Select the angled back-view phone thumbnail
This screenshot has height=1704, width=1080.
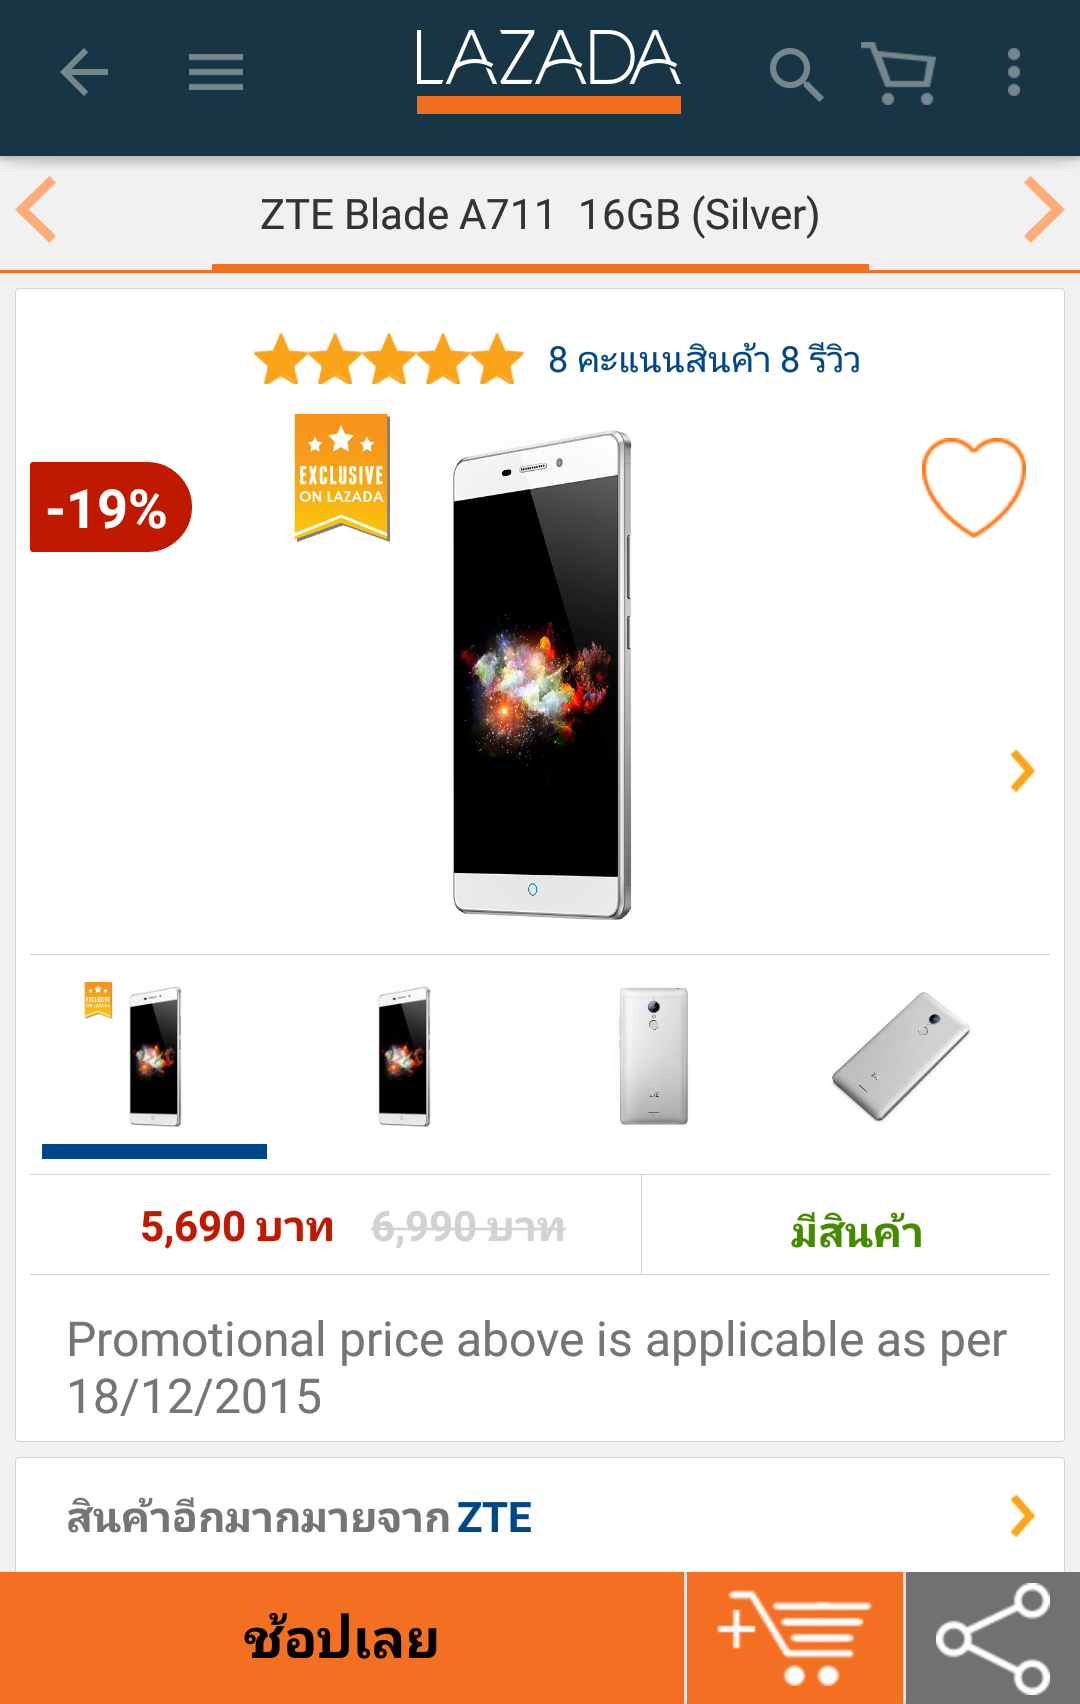click(901, 1057)
